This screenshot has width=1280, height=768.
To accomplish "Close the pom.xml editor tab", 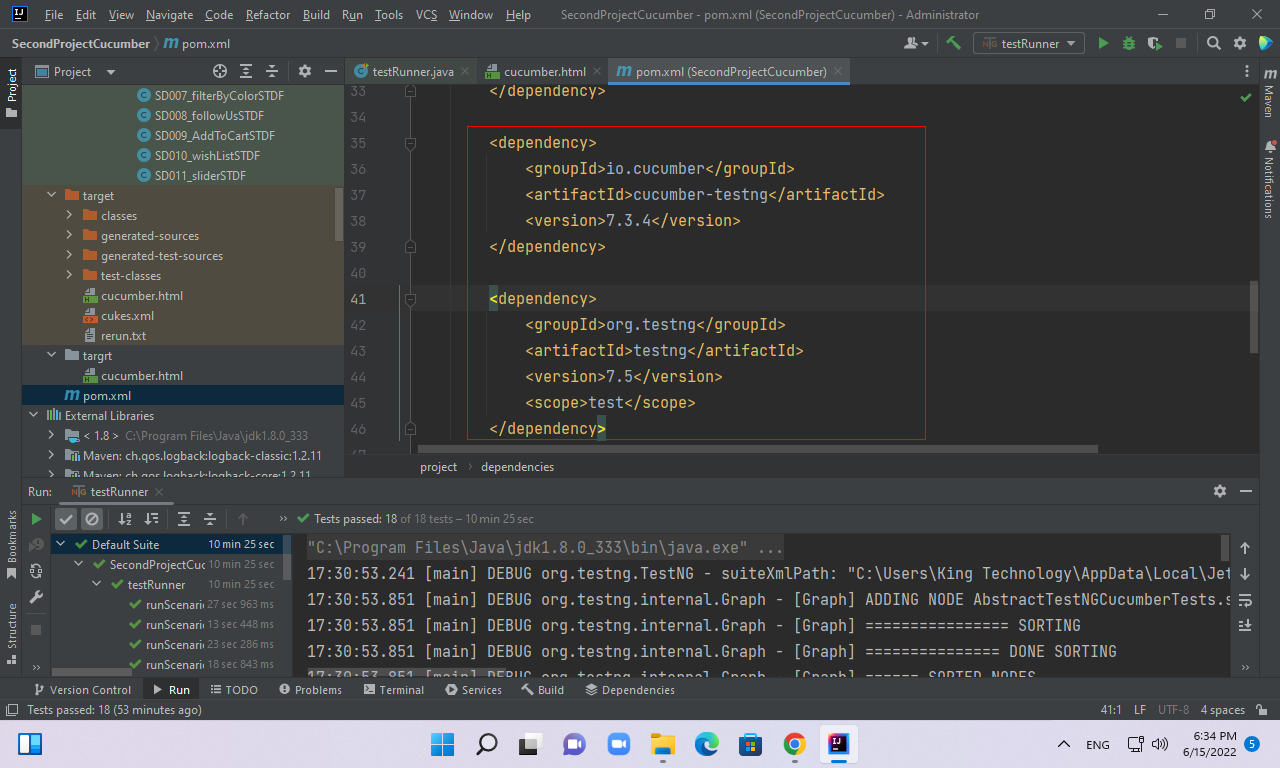I will pyautogui.click(x=839, y=71).
